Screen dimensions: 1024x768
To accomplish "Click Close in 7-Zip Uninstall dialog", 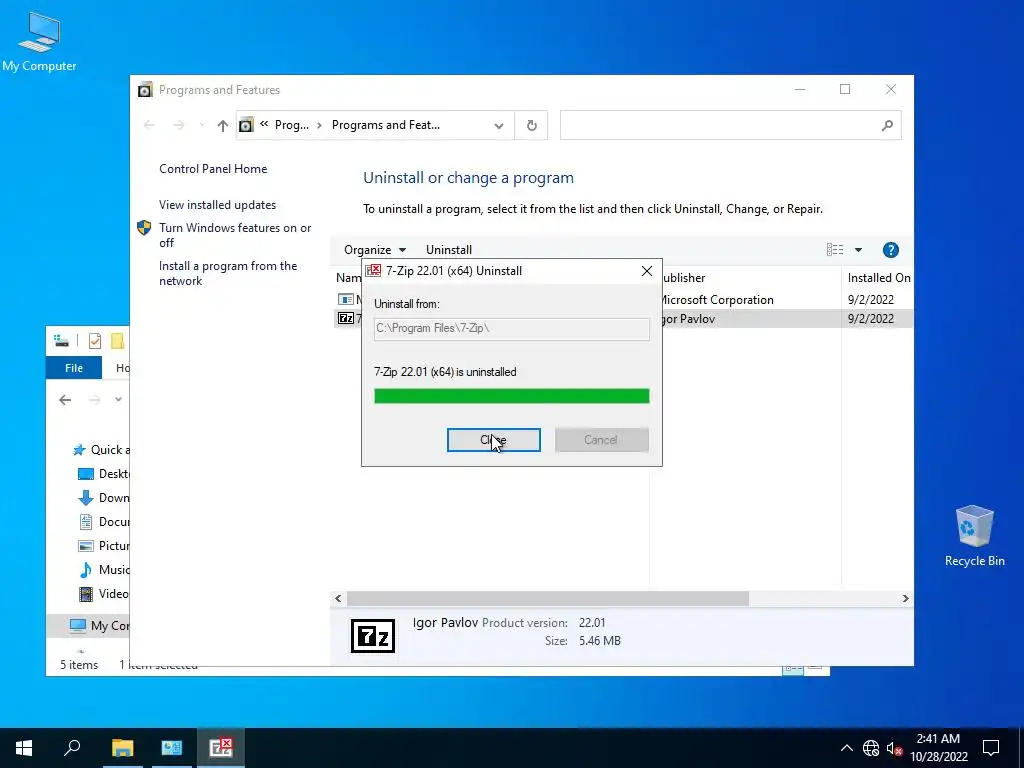I will 494,440.
